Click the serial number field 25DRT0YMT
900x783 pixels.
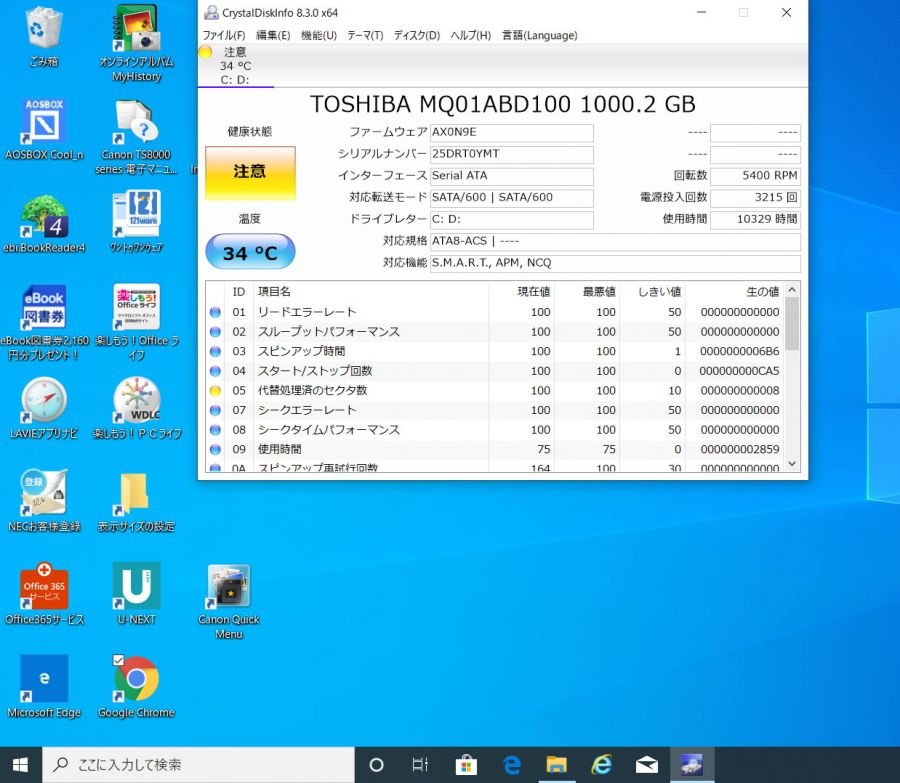click(x=511, y=154)
